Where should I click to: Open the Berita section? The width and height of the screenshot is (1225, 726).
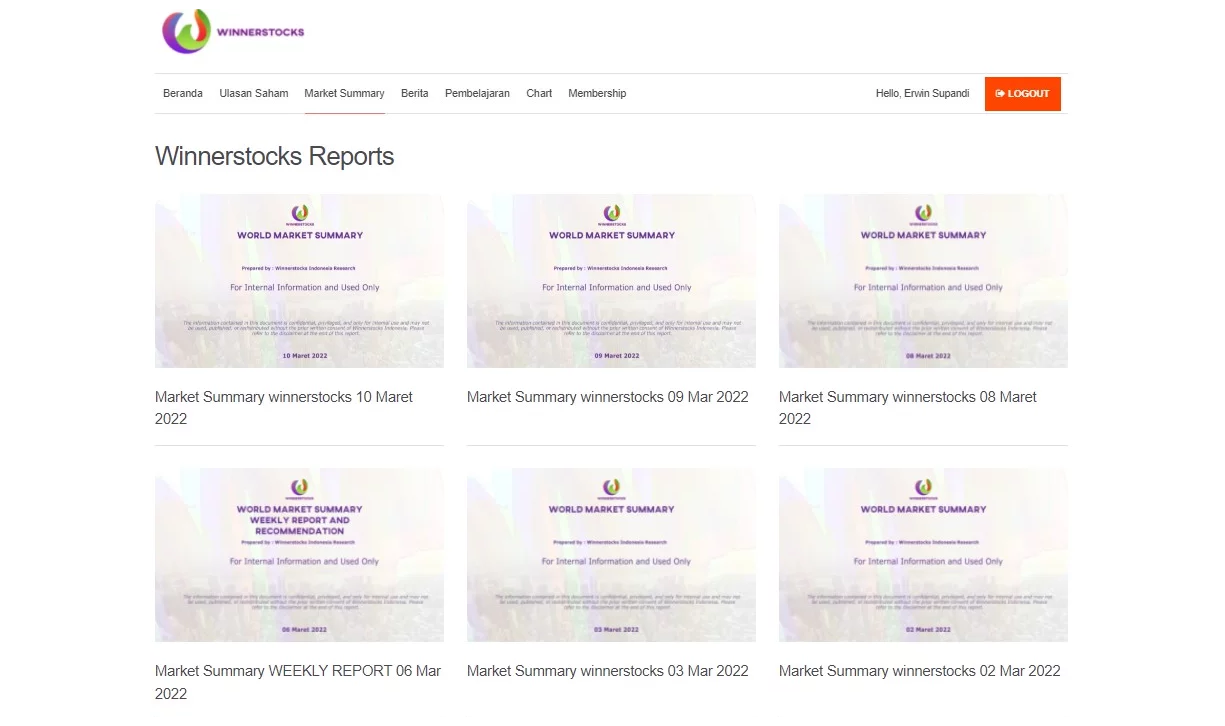coord(414,93)
